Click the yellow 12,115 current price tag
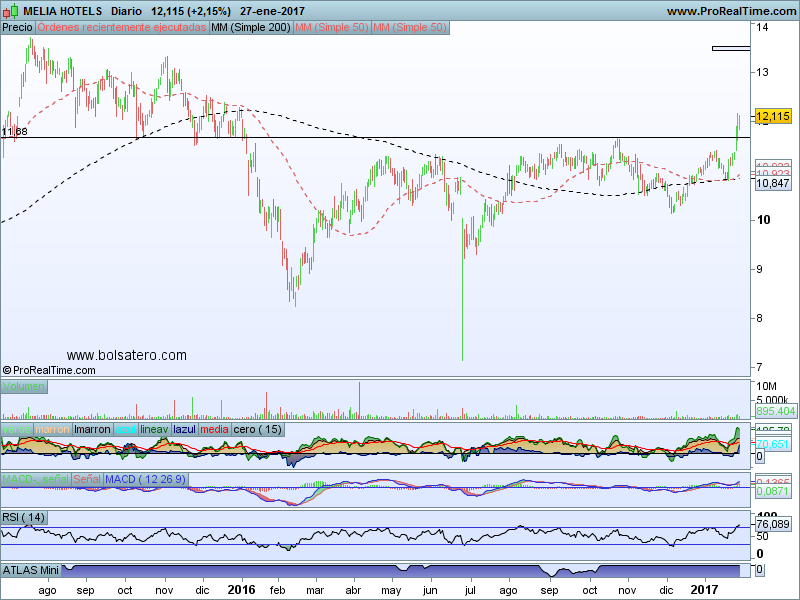Image resolution: width=800 pixels, height=600 pixels. (x=774, y=117)
